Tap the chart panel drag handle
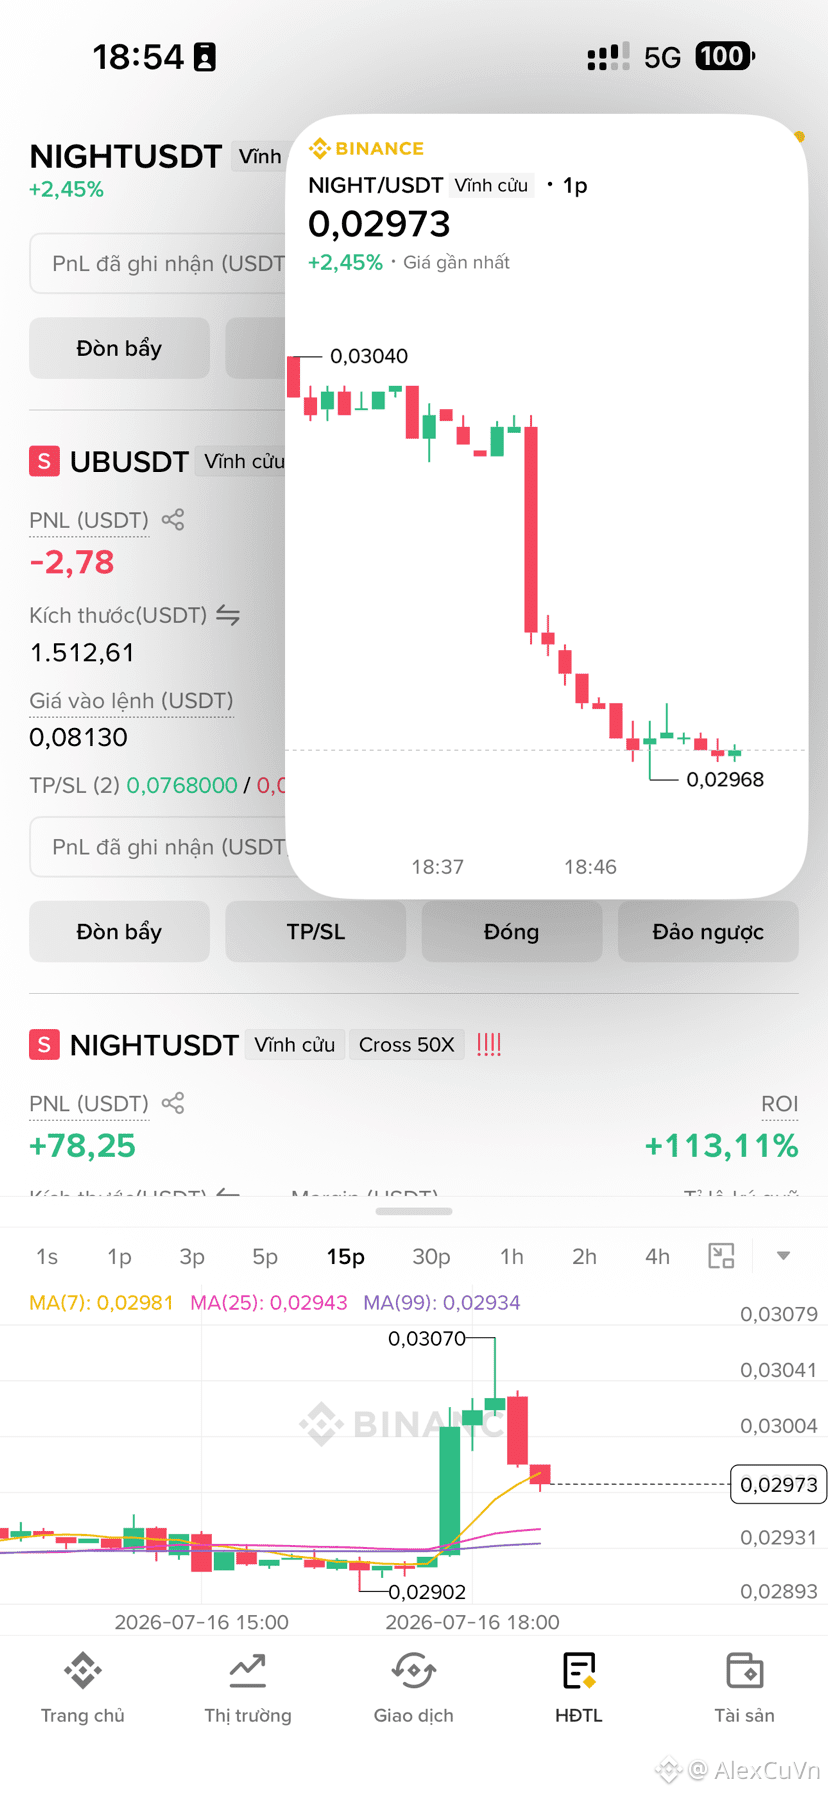 [414, 1211]
